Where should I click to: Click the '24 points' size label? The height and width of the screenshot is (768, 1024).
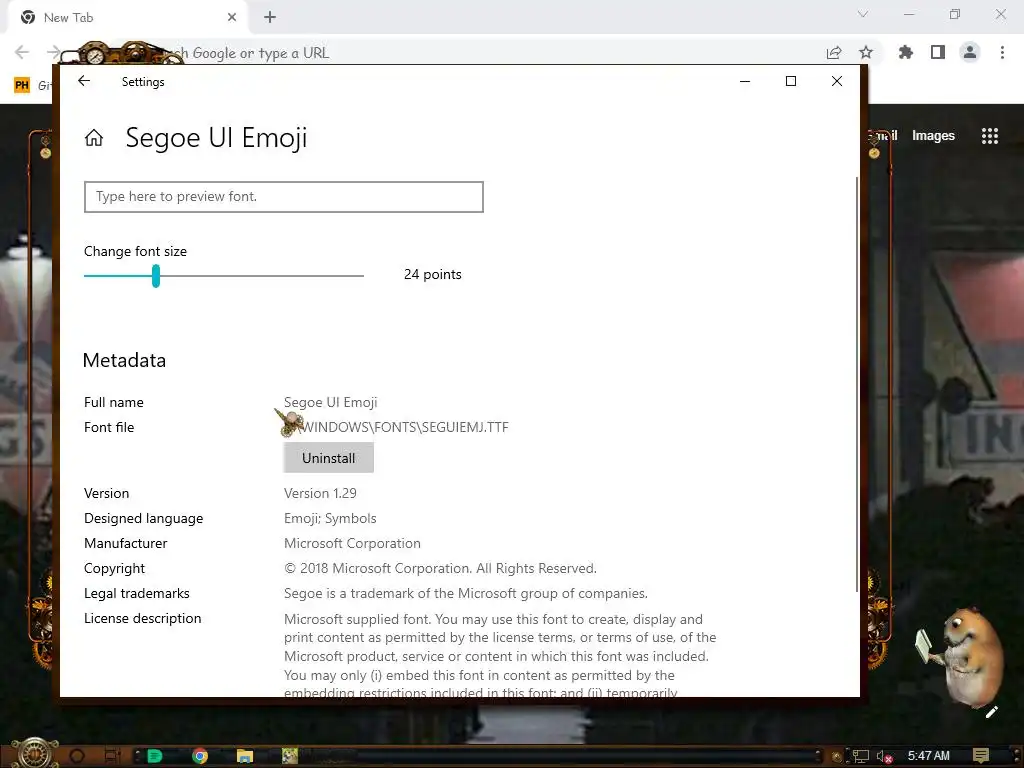pyautogui.click(x=432, y=275)
